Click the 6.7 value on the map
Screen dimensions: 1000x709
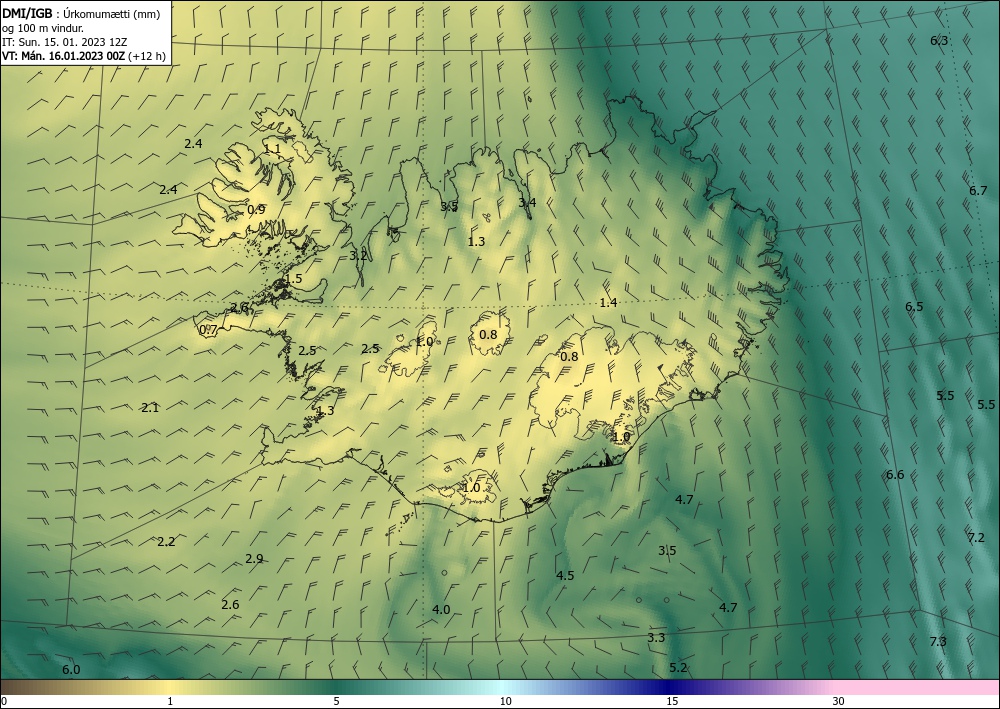978,191
